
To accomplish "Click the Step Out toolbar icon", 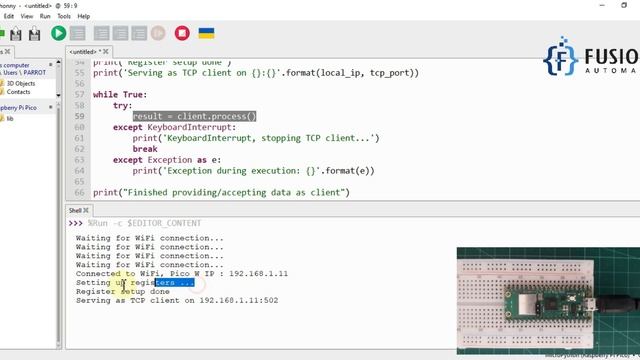I will [139, 33].
